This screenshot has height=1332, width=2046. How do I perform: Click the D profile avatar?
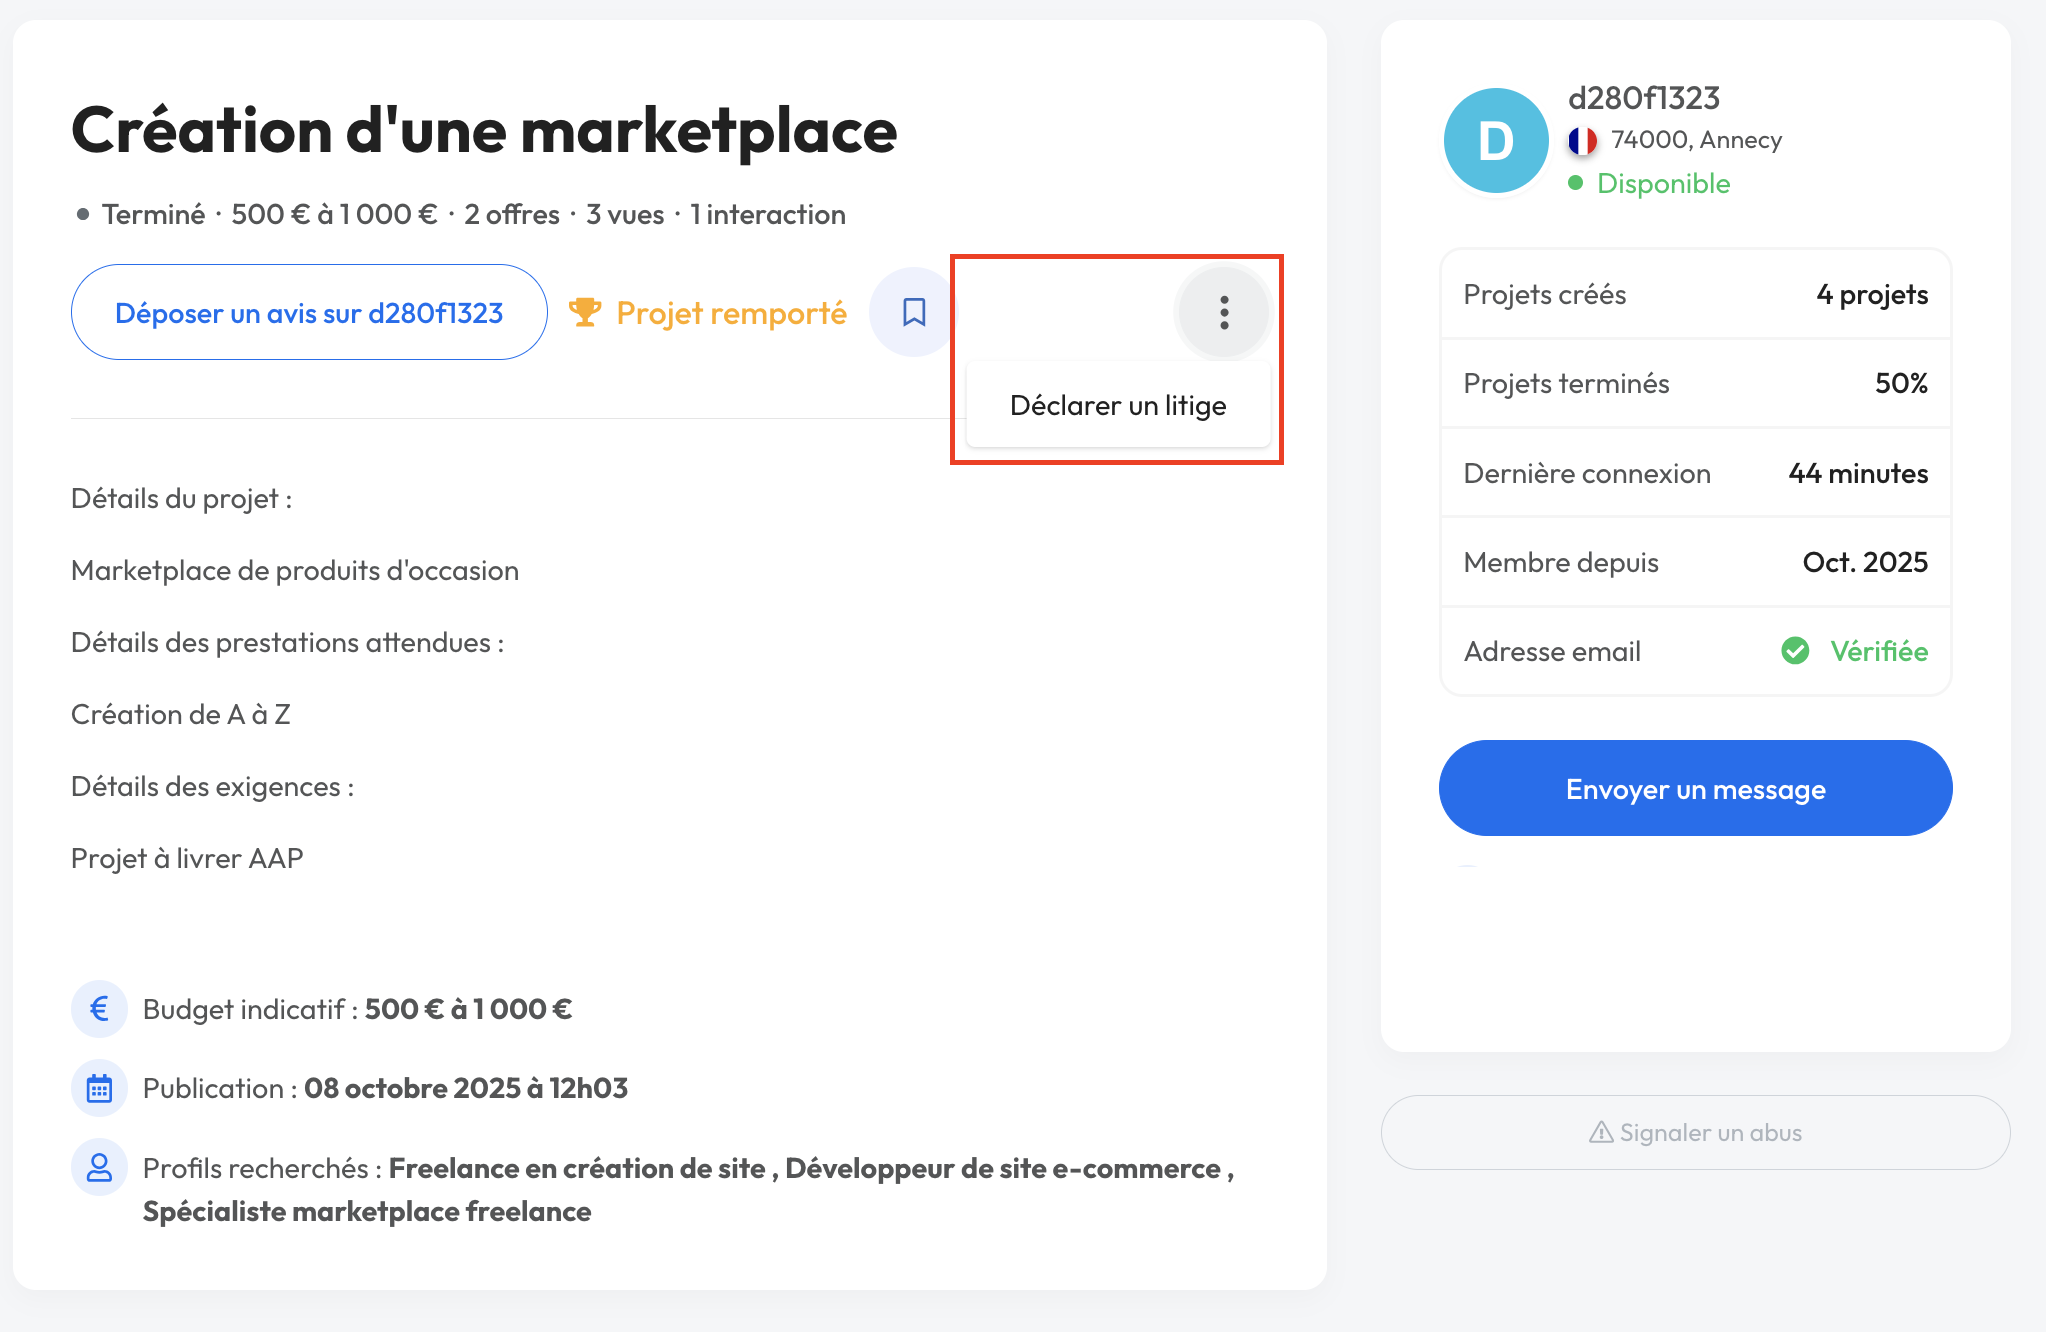pos(1496,141)
